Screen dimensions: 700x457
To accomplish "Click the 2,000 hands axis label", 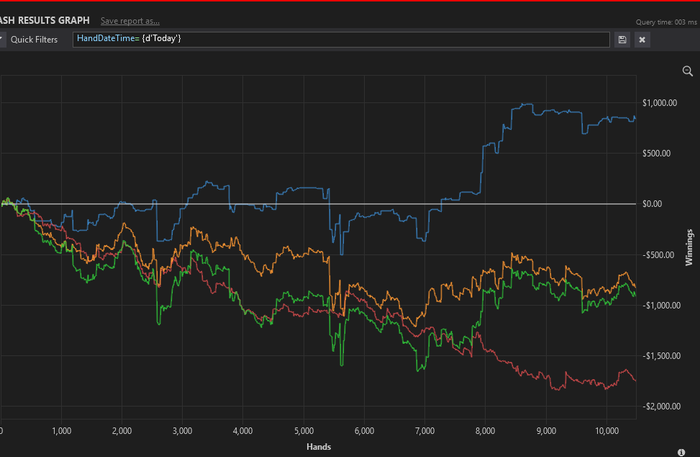I will pyautogui.click(x=122, y=431).
